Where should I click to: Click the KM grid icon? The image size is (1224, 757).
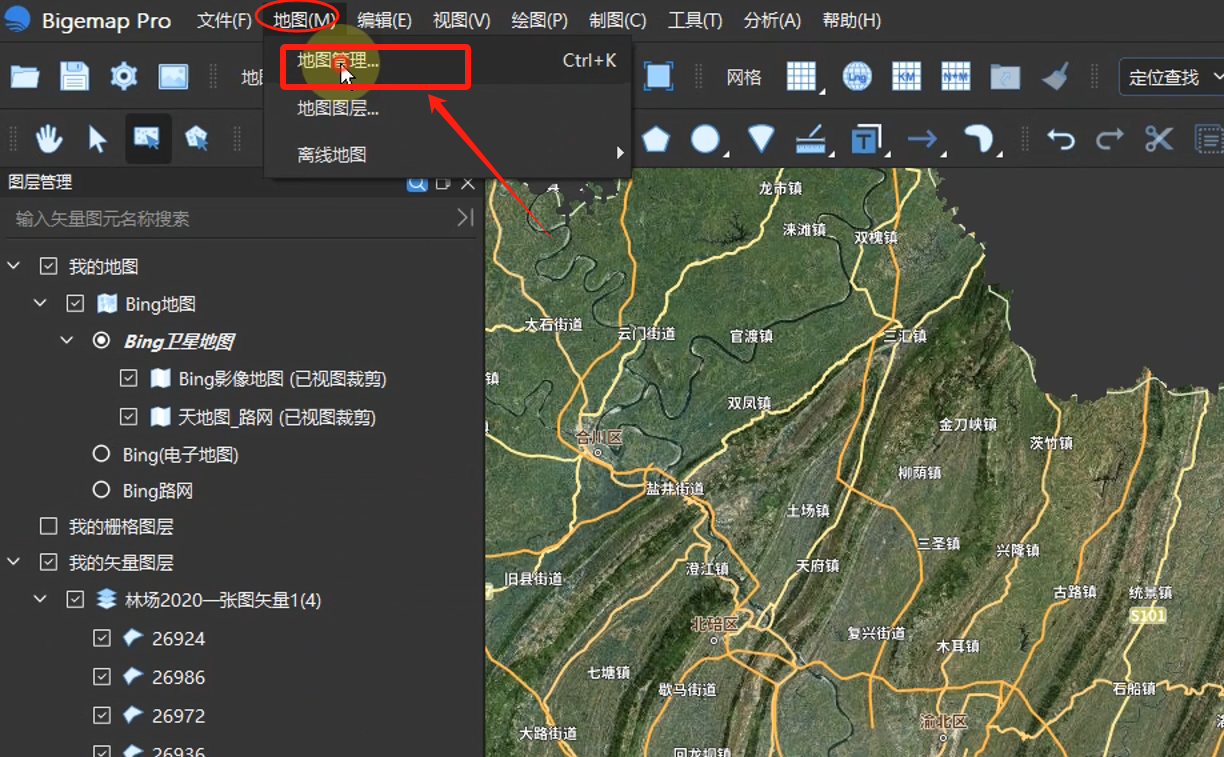[906, 77]
